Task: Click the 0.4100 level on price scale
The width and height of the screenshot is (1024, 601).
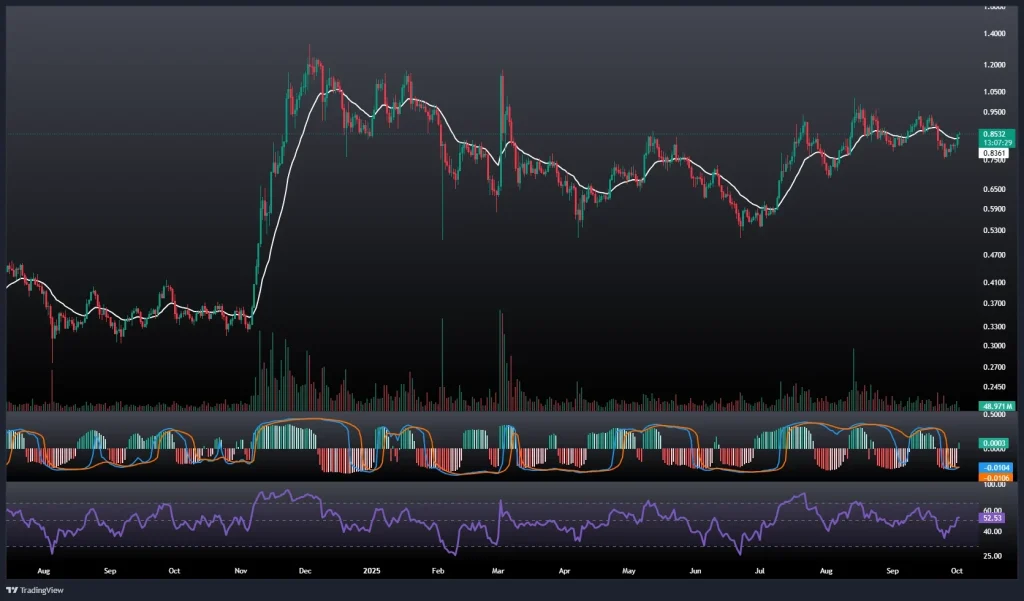Action: coord(994,283)
